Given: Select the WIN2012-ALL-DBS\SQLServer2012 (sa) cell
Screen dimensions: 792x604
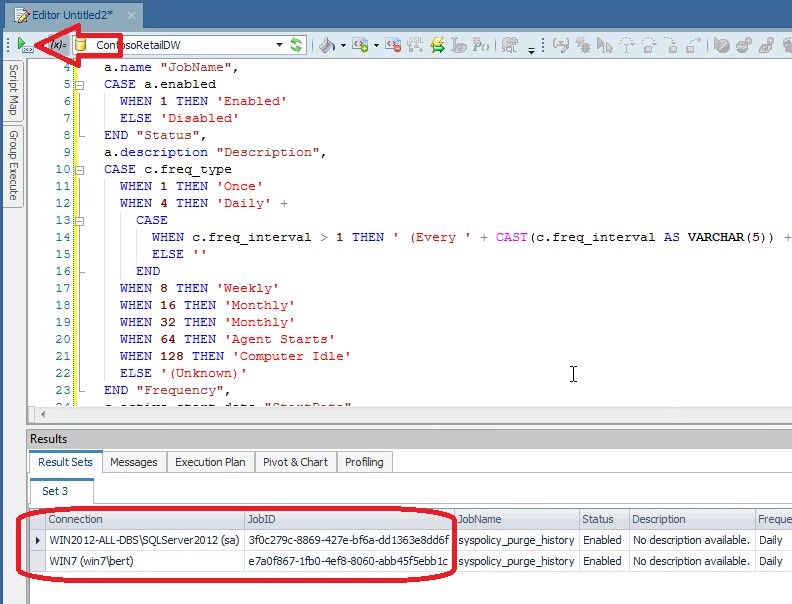Looking at the screenshot, I should 145,540.
